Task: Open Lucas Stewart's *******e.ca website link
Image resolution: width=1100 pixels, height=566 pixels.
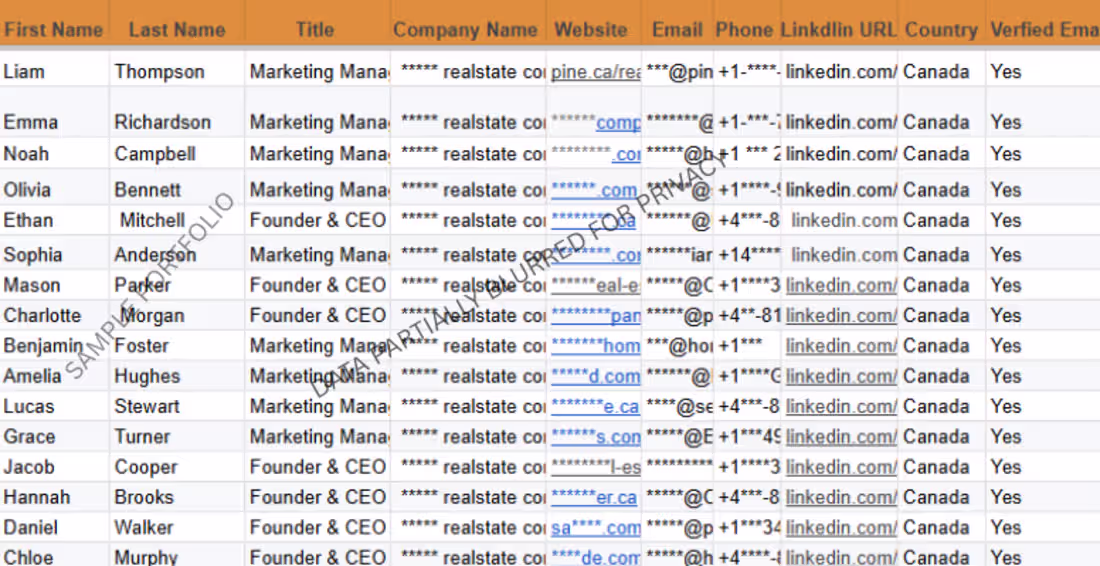Action: click(x=595, y=406)
